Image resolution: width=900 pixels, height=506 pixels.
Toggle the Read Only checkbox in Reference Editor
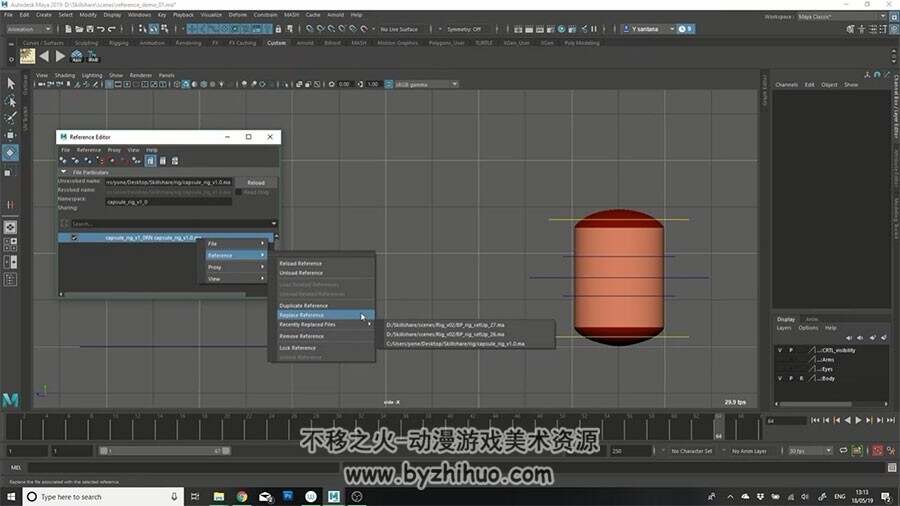click(238, 192)
